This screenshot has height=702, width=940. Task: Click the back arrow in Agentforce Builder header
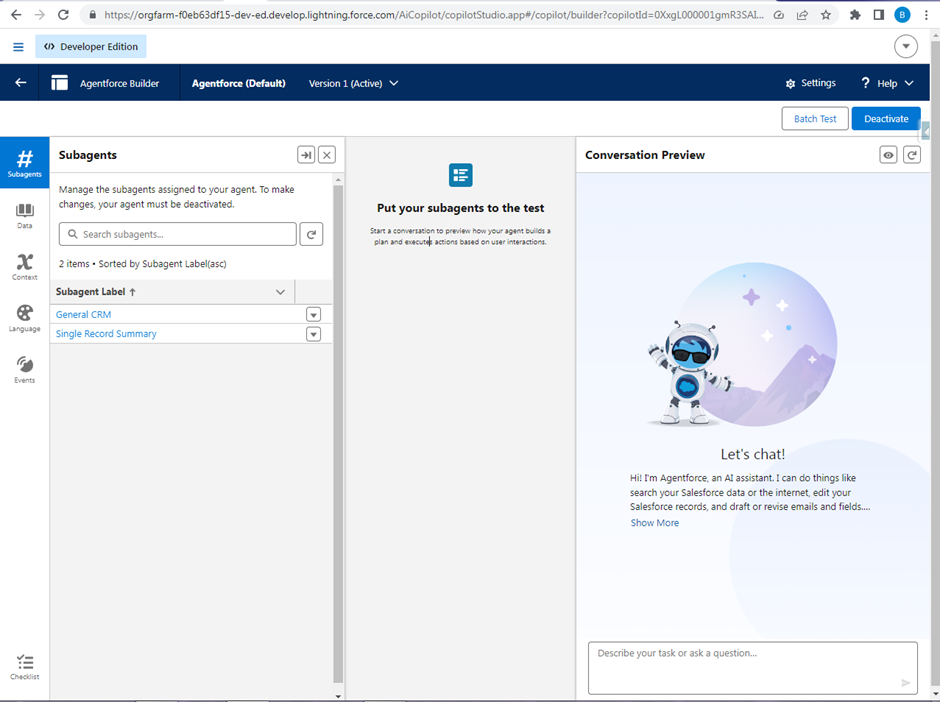coord(20,83)
